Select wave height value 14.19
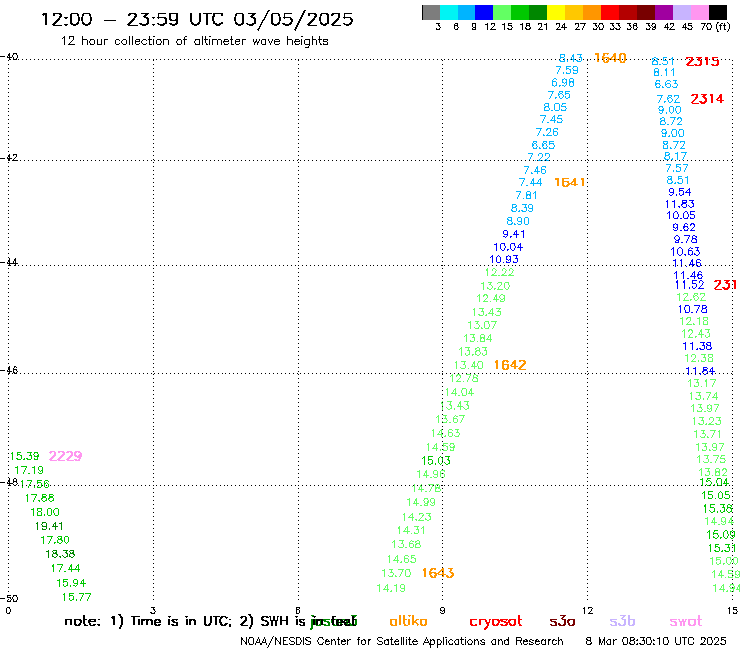The width and height of the screenshot is (740, 650). coord(391,588)
